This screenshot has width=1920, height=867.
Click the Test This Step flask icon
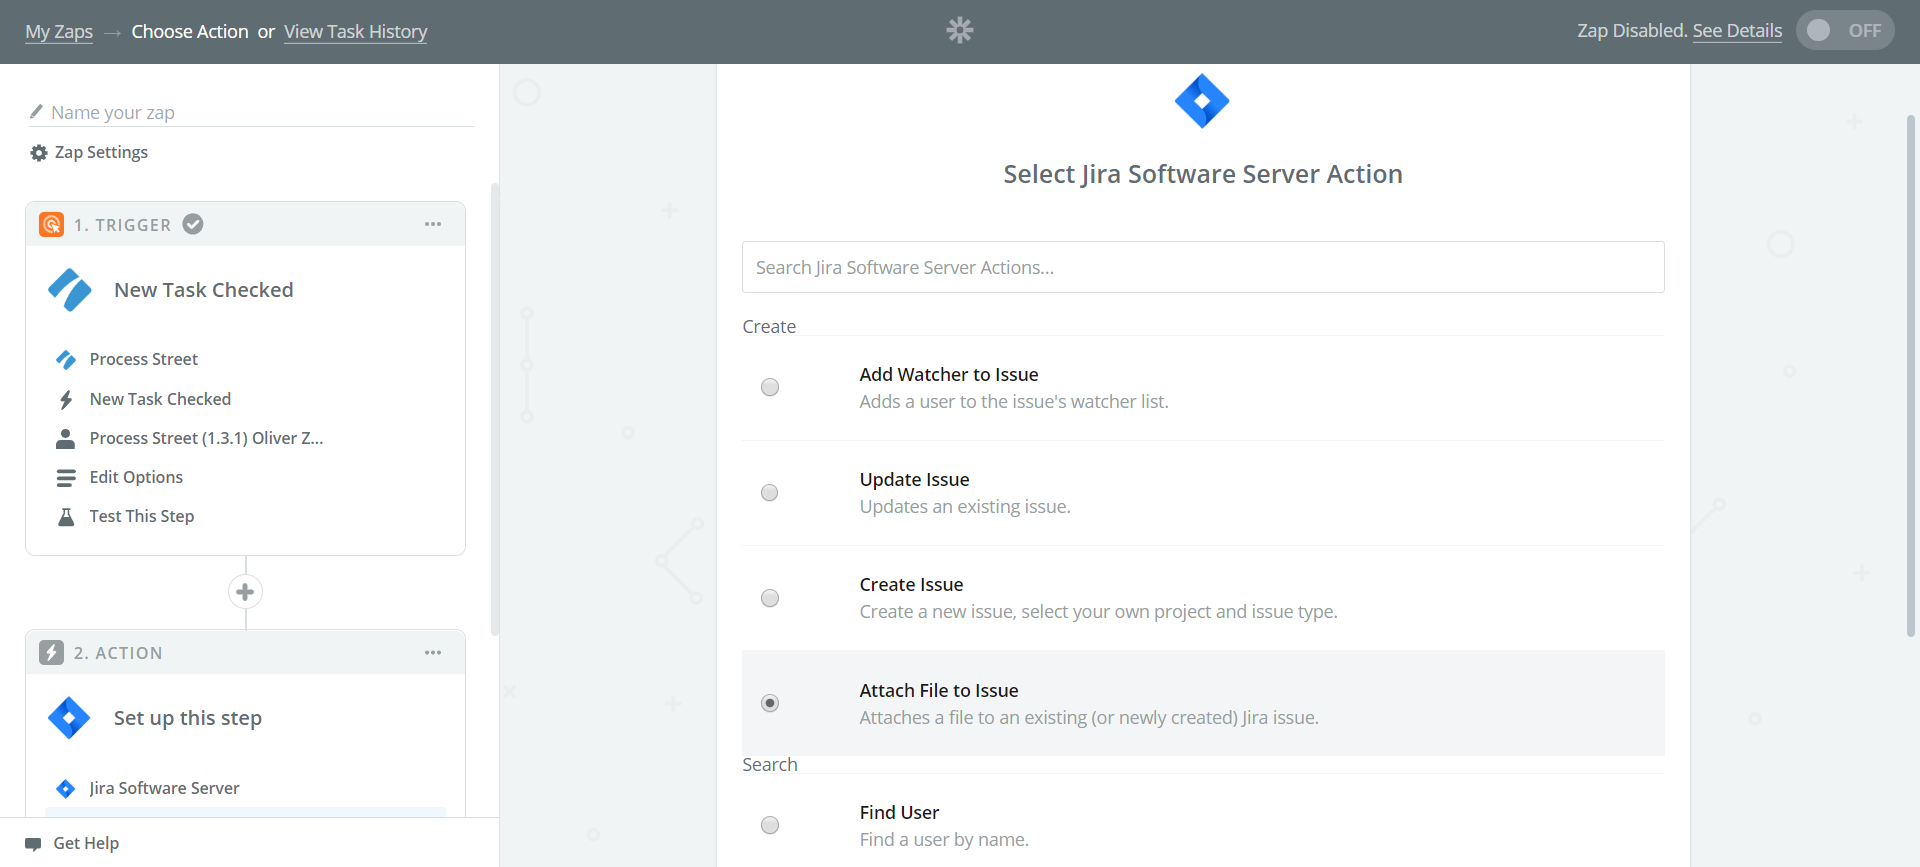66,516
